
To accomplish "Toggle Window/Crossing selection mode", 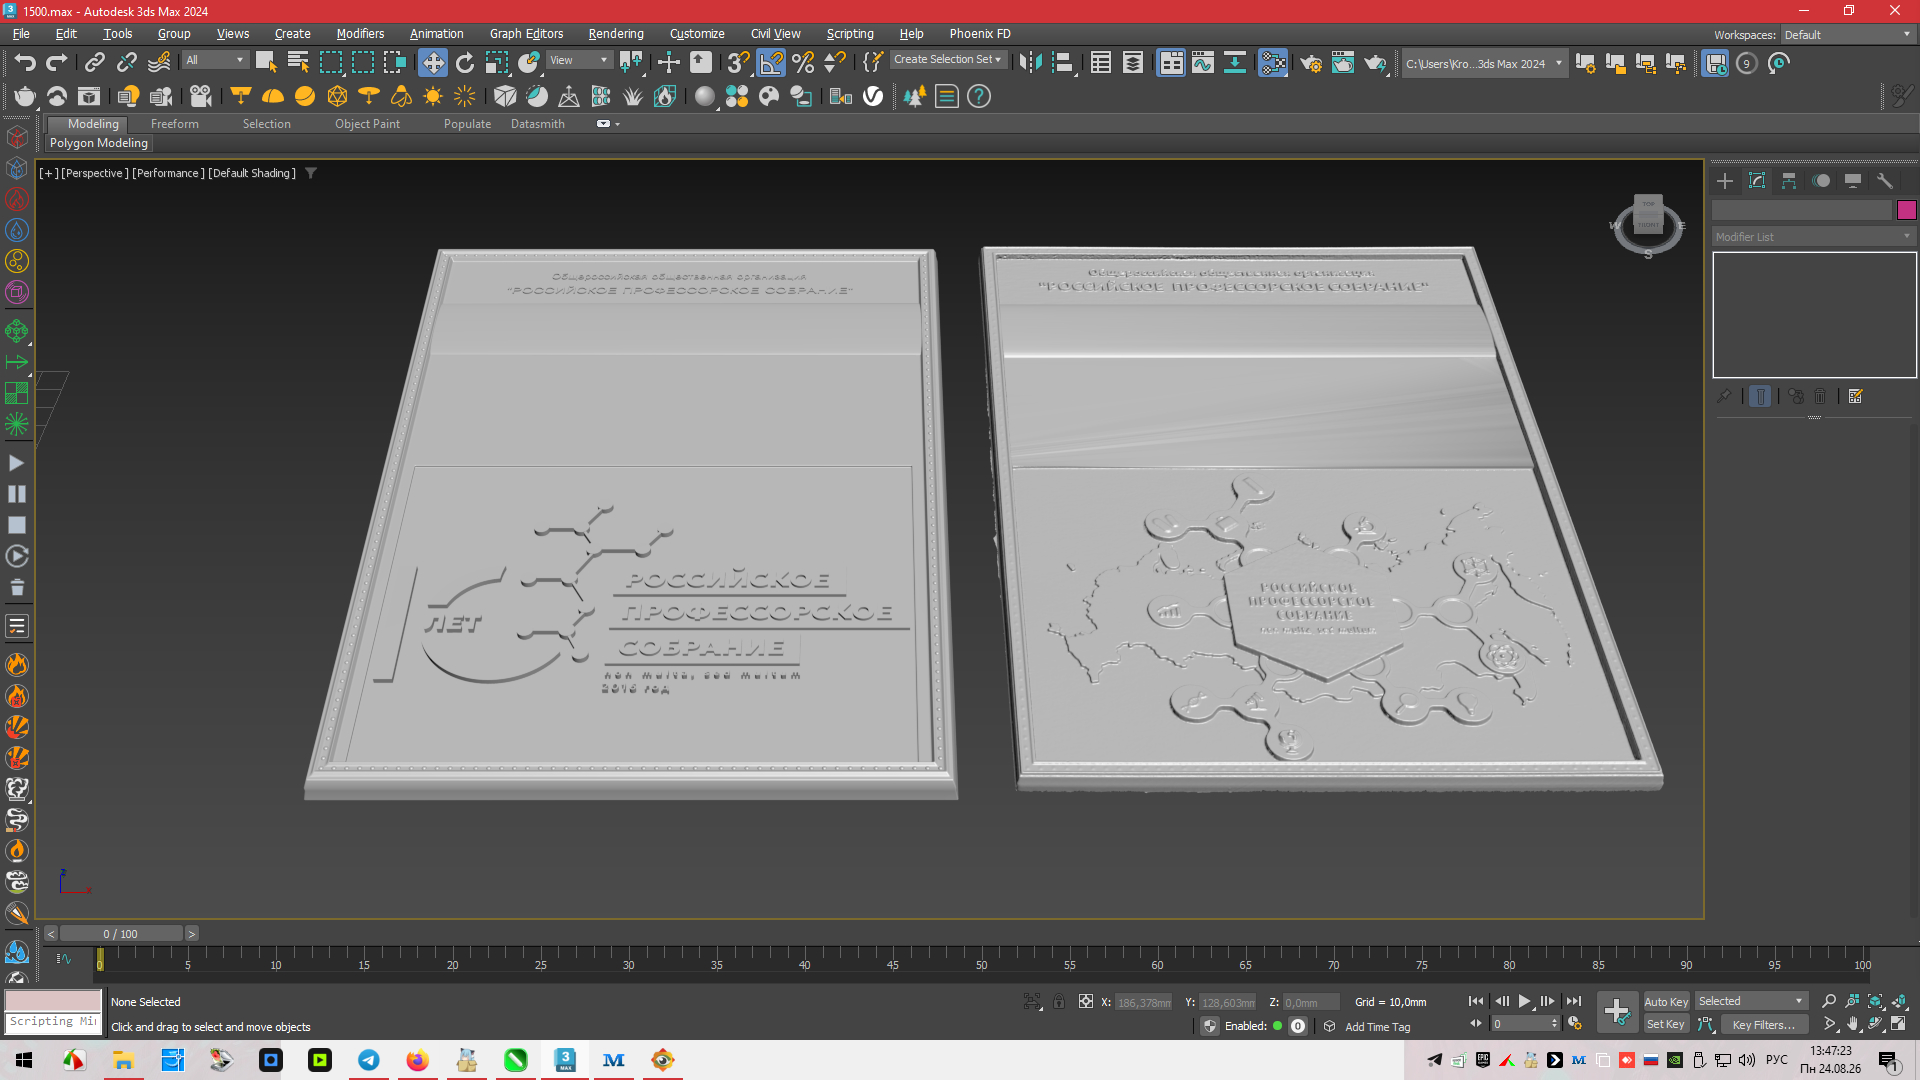I will (x=395, y=63).
